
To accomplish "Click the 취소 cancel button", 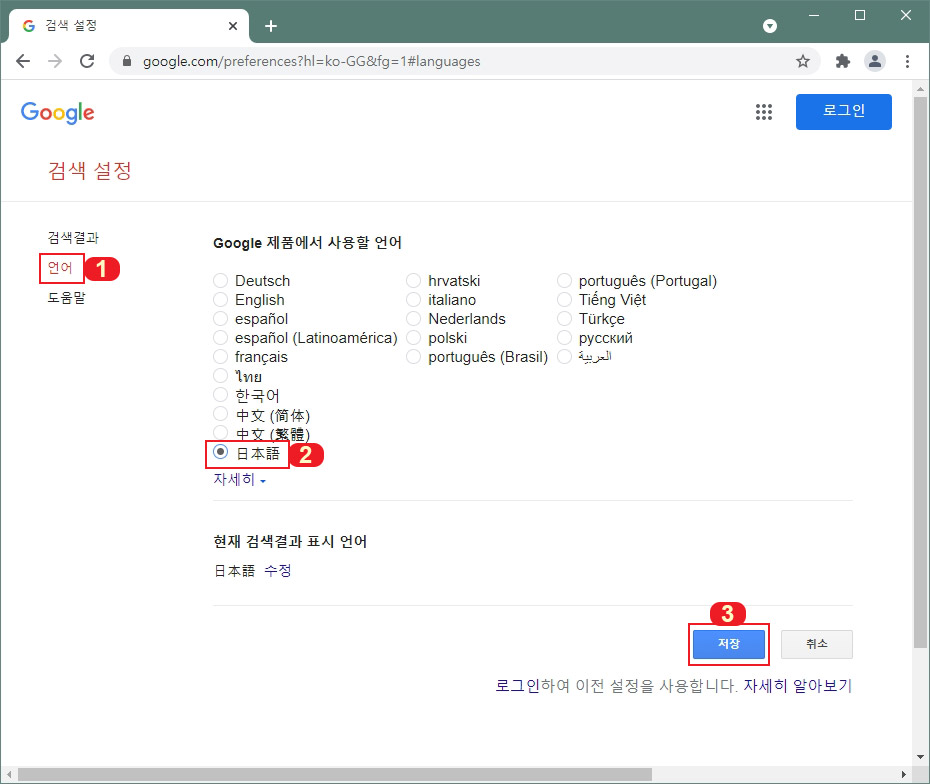I will [817, 643].
